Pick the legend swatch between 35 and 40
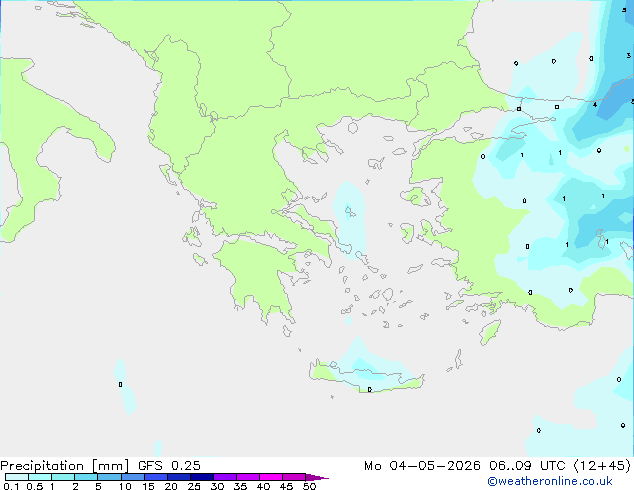 click(247, 477)
